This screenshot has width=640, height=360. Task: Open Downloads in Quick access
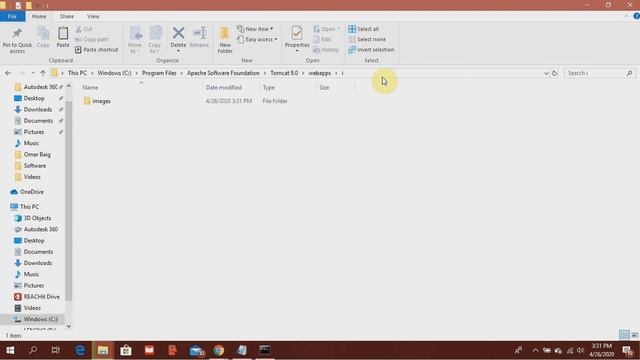(x=37, y=109)
